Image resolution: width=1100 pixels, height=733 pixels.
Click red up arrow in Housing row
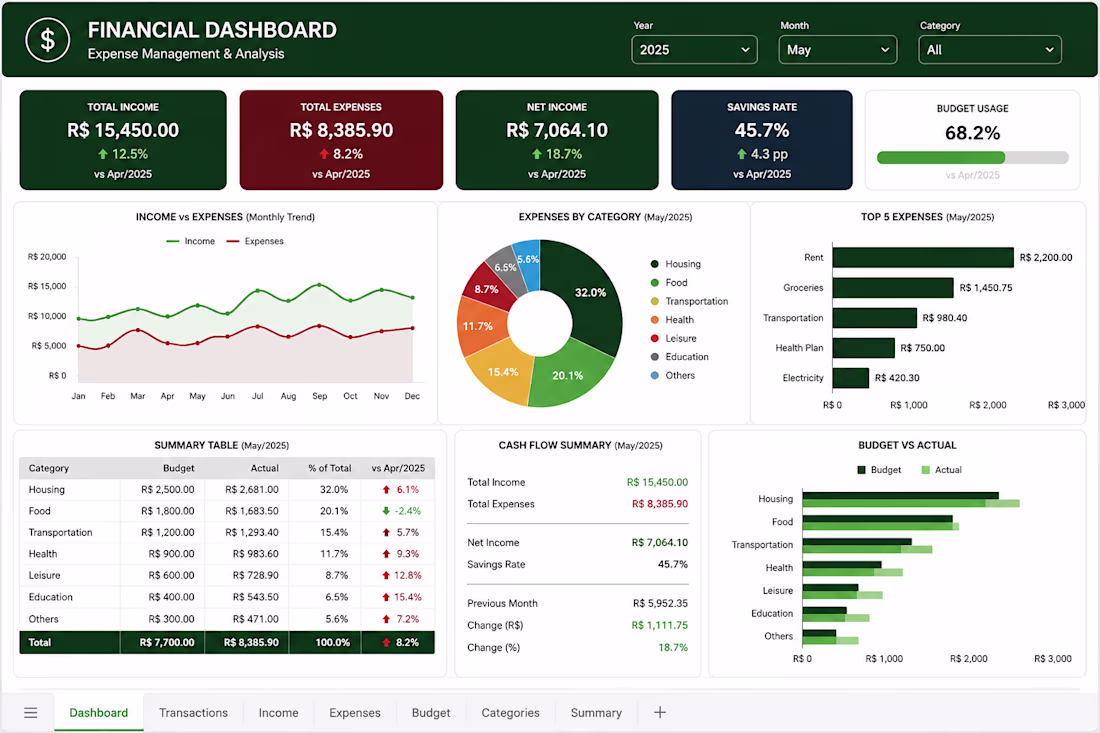point(386,490)
